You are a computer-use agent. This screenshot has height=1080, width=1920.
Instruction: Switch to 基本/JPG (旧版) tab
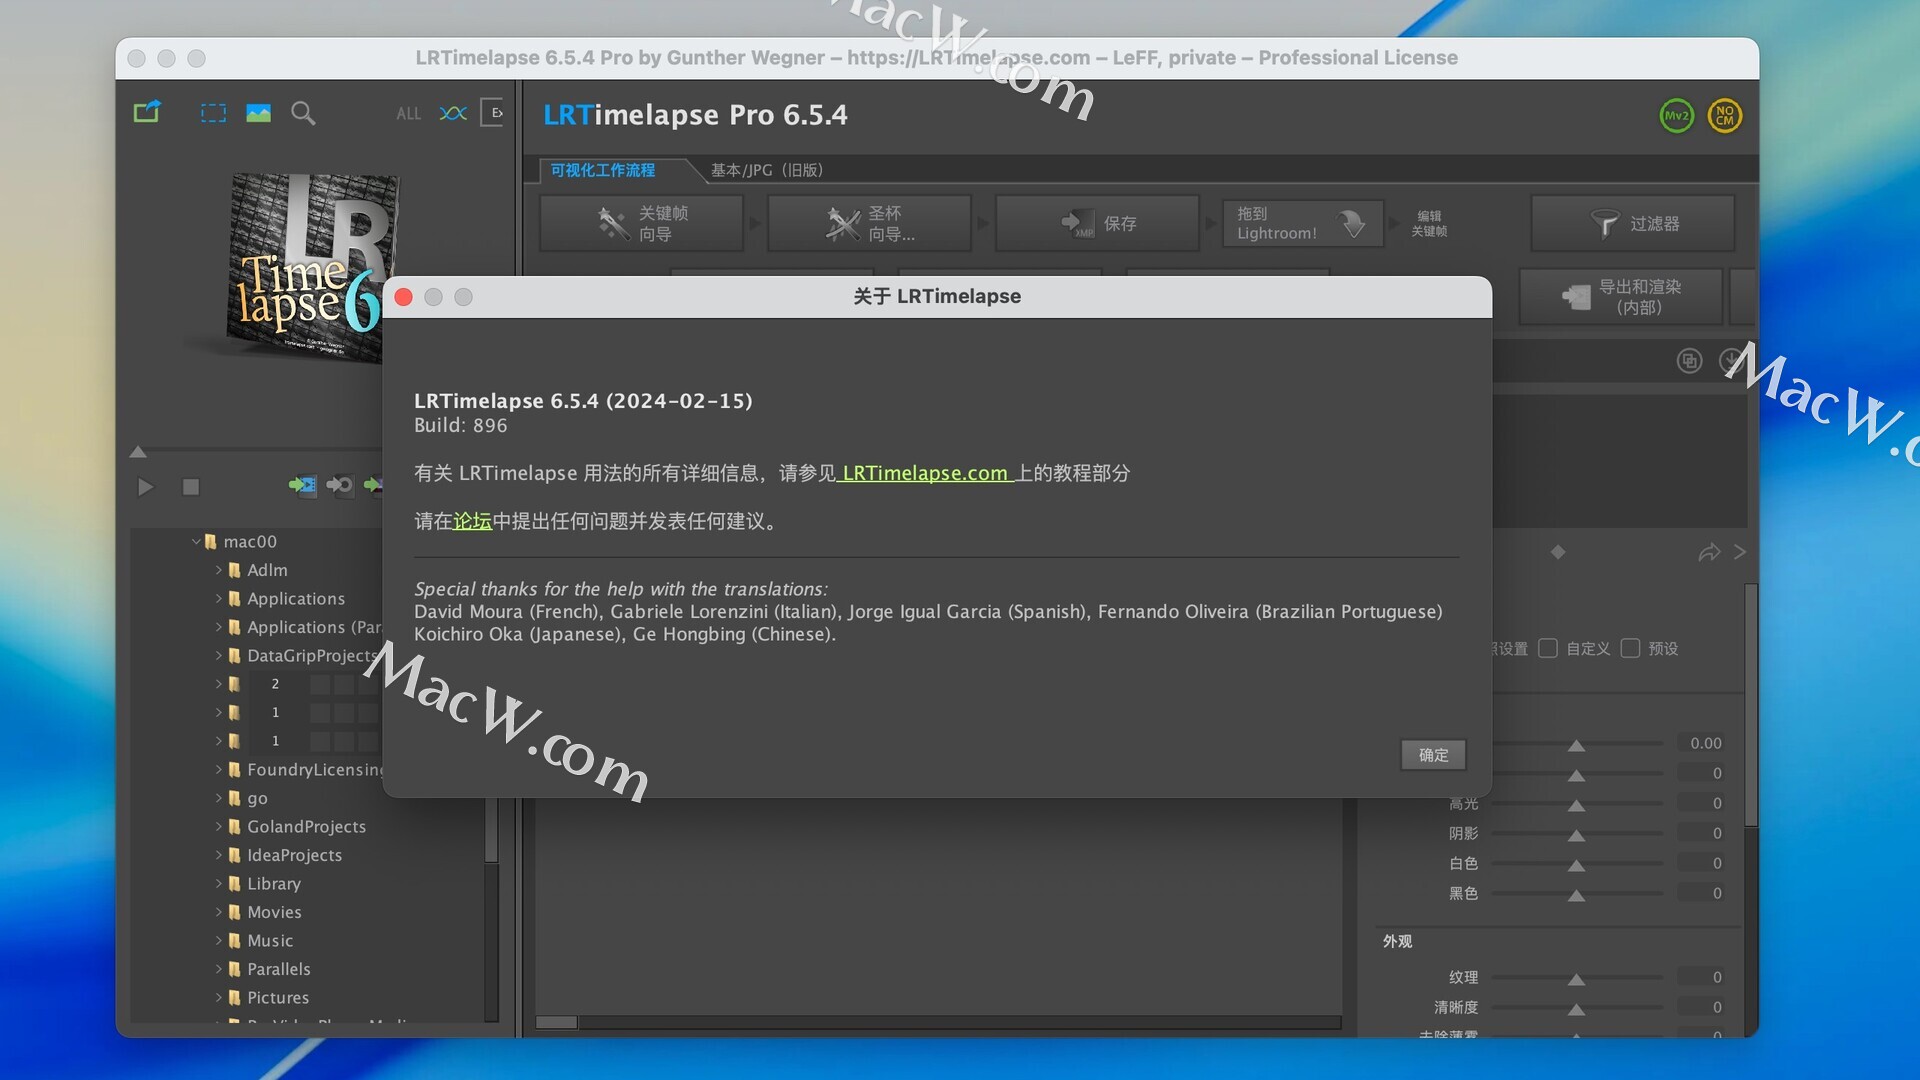pos(766,170)
